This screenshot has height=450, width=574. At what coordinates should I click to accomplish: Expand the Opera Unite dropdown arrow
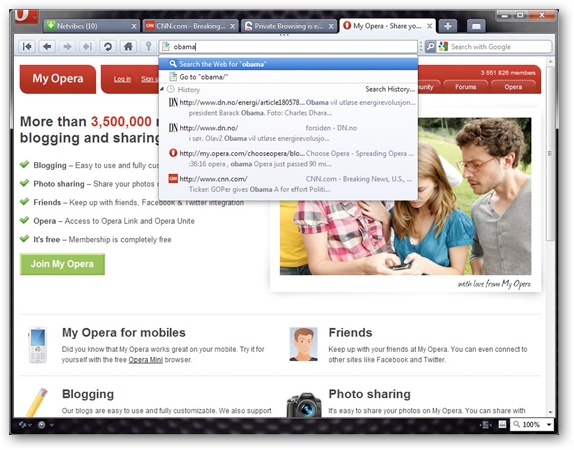[52, 425]
